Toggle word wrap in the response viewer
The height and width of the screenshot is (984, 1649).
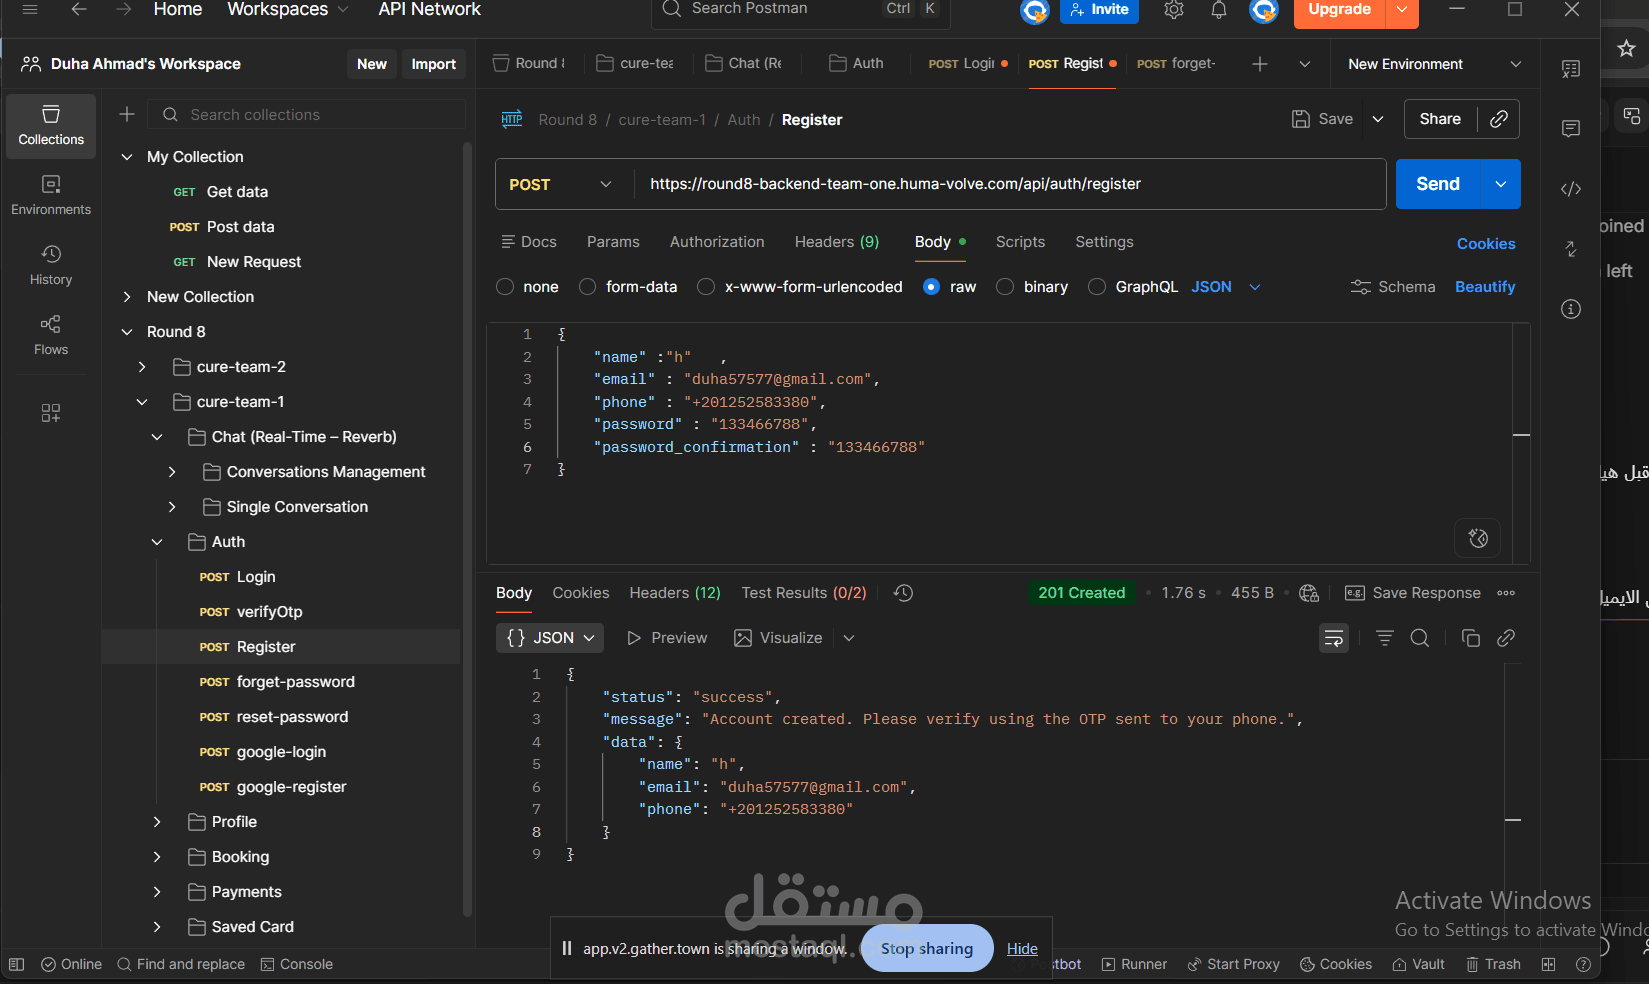coord(1334,638)
